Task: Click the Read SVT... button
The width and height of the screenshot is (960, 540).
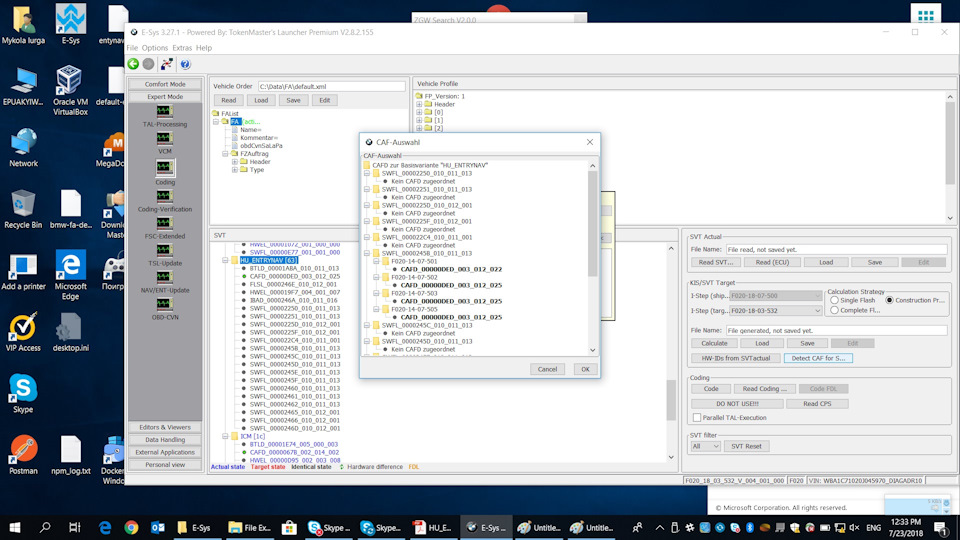Action: coord(715,262)
